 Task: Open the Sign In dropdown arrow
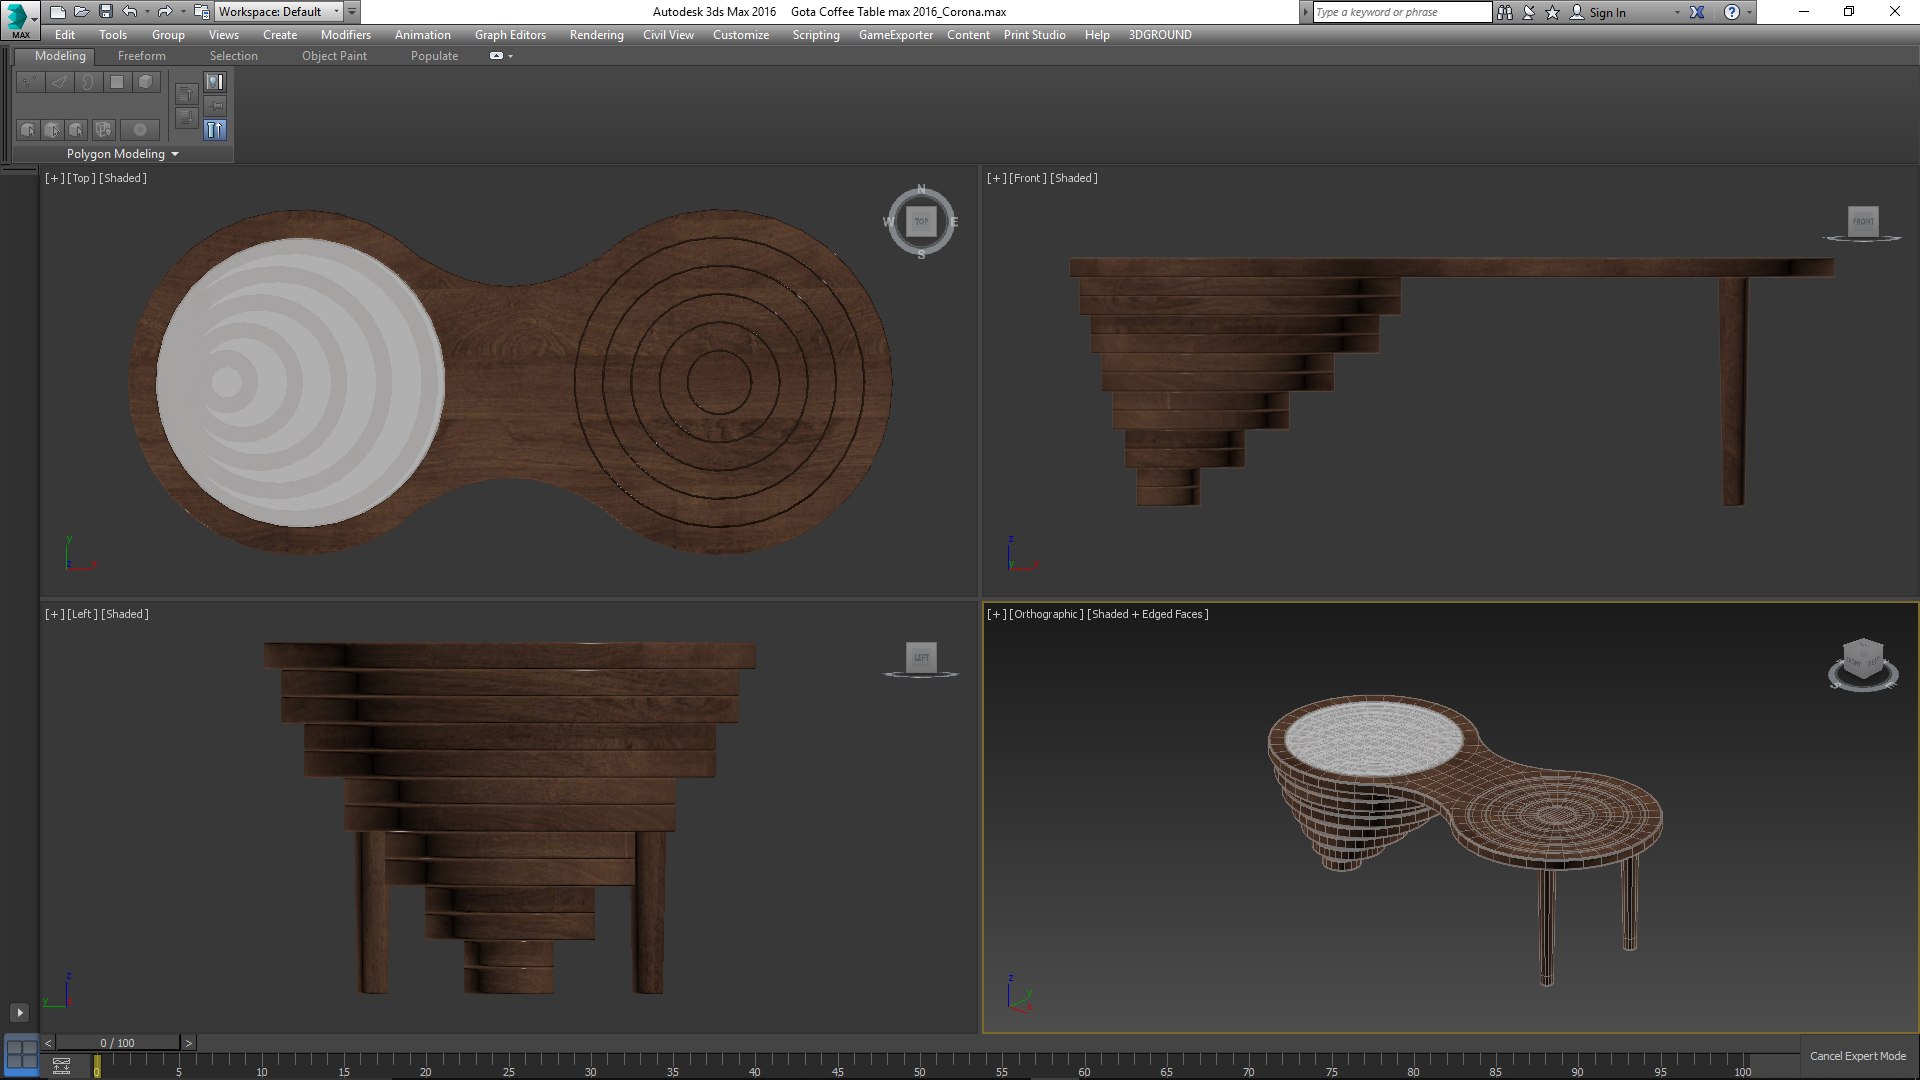1677,12
